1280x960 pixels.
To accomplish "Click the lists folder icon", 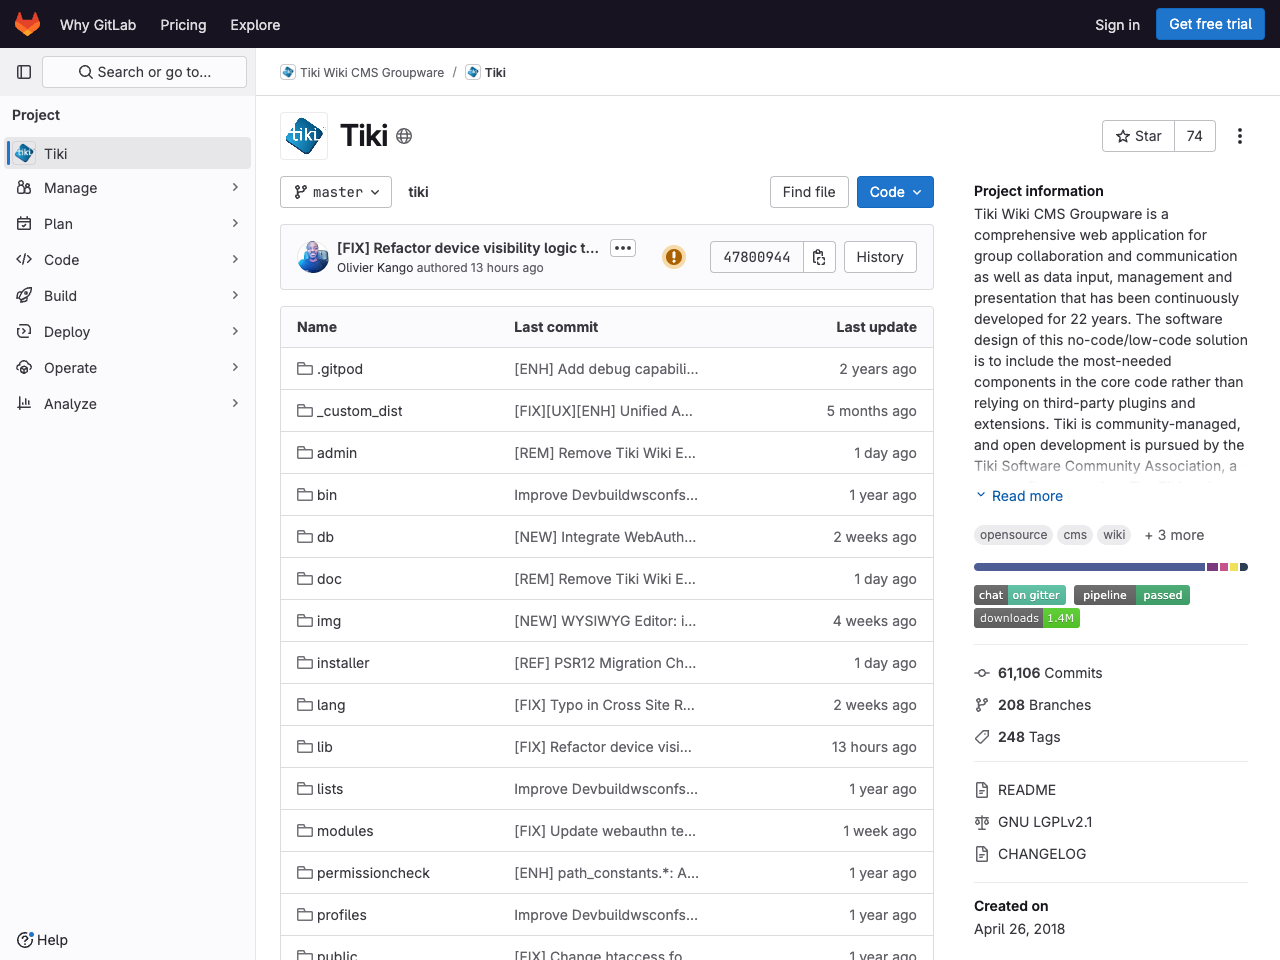I will [305, 789].
